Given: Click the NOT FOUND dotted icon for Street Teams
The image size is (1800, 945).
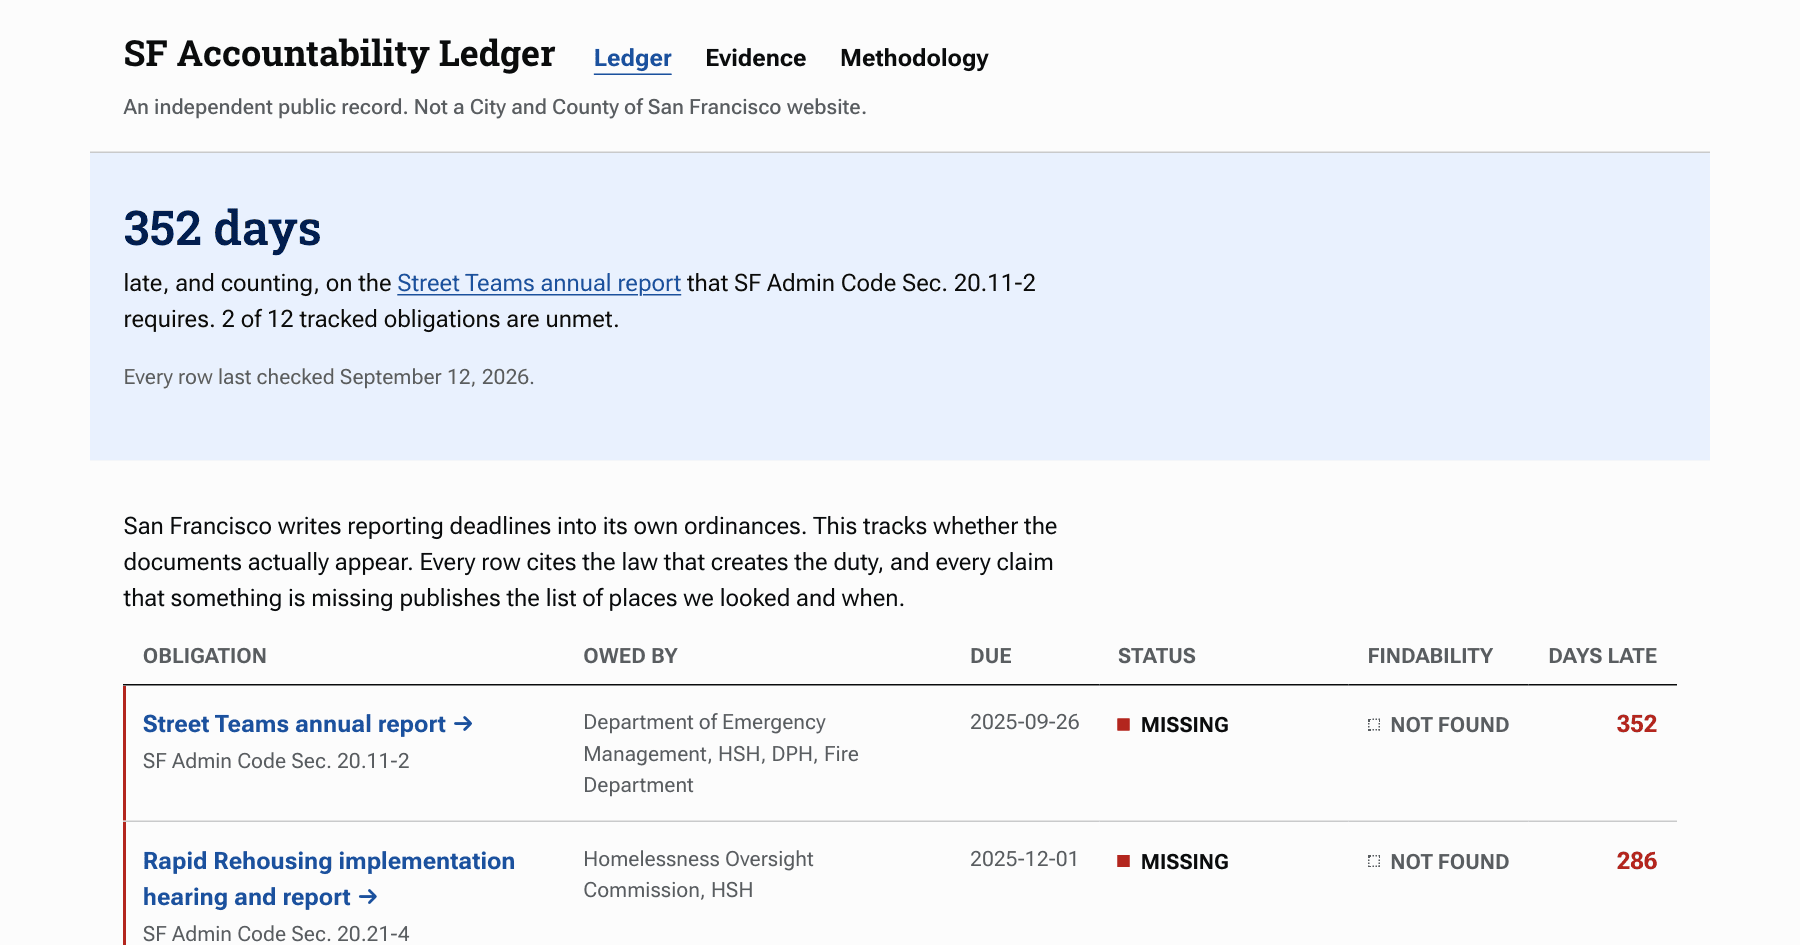Looking at the screenshot, I should point(1374,725).
